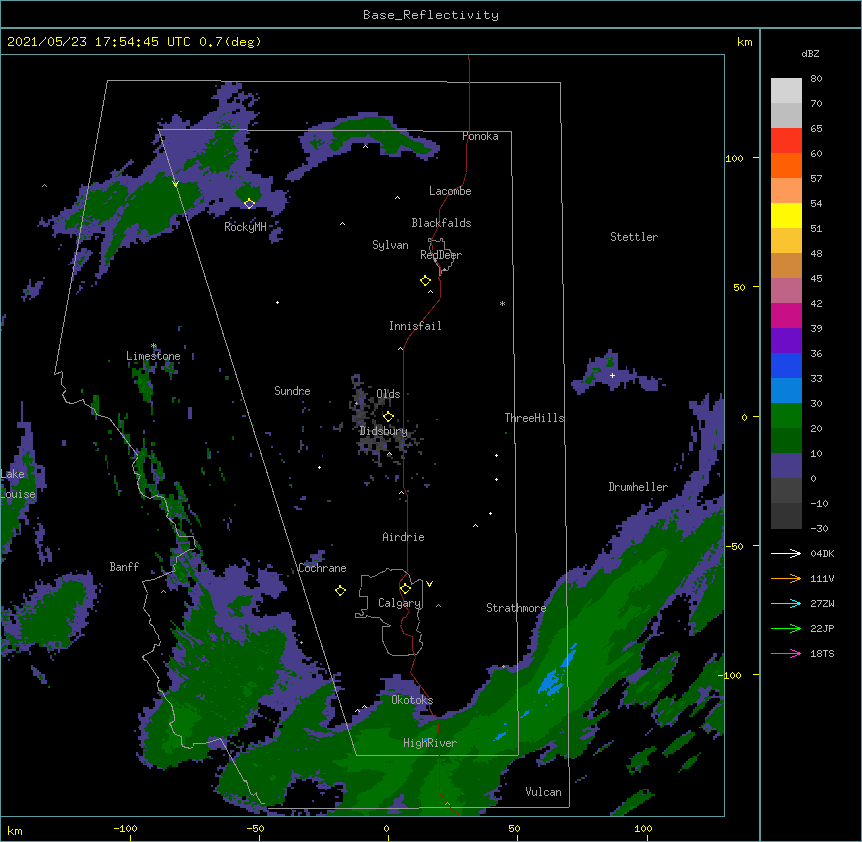
Task: Click the Stettler town label
Action: pyautogui.click(x=634, y=237)
